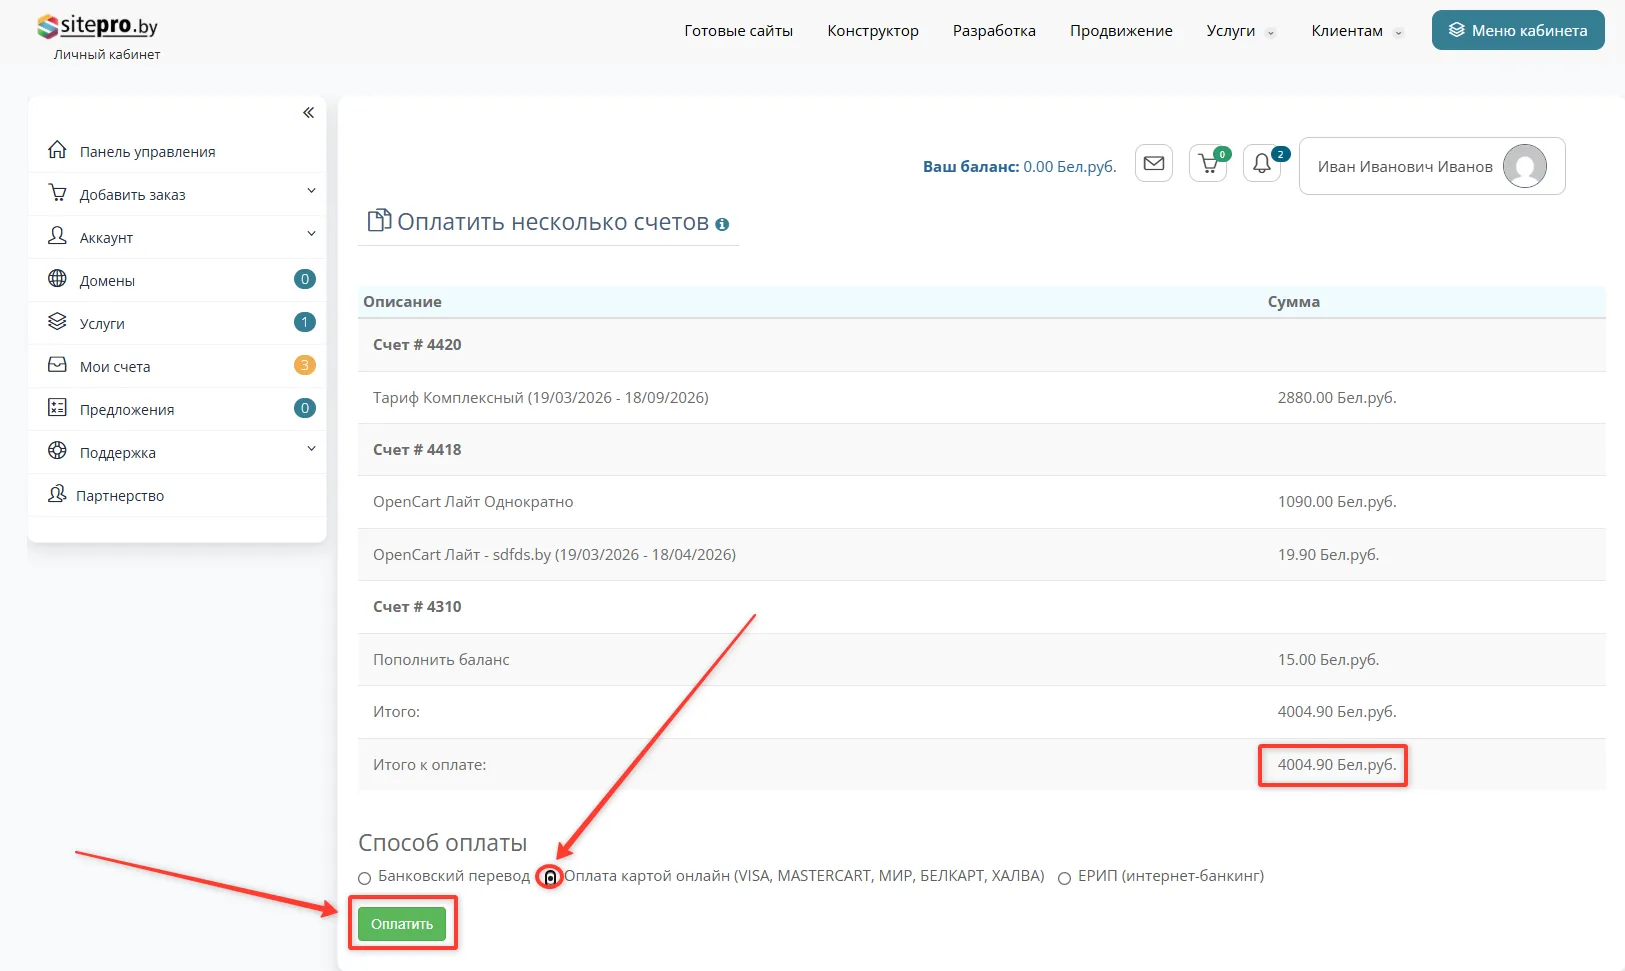Click the info icon beside page title
Image resolution: width=1625 pixels, height=971 pixels.
pyautogui.click(x=722, y=225)
